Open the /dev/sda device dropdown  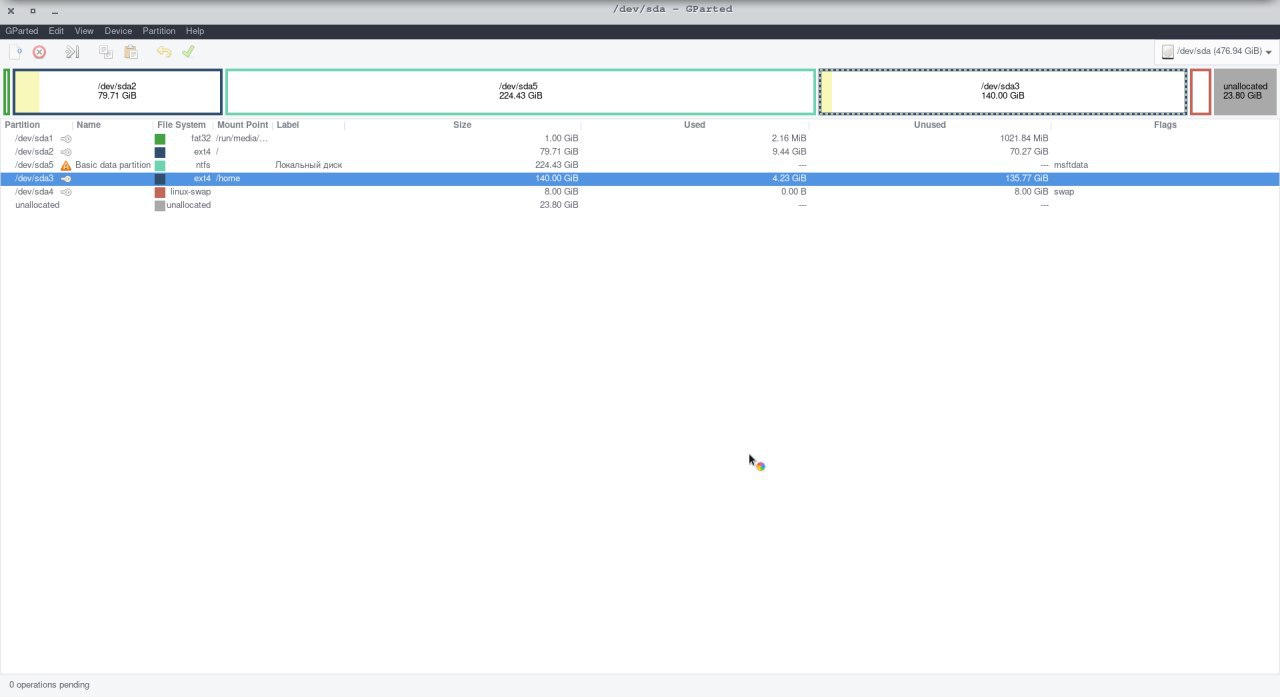(1217, 52)
